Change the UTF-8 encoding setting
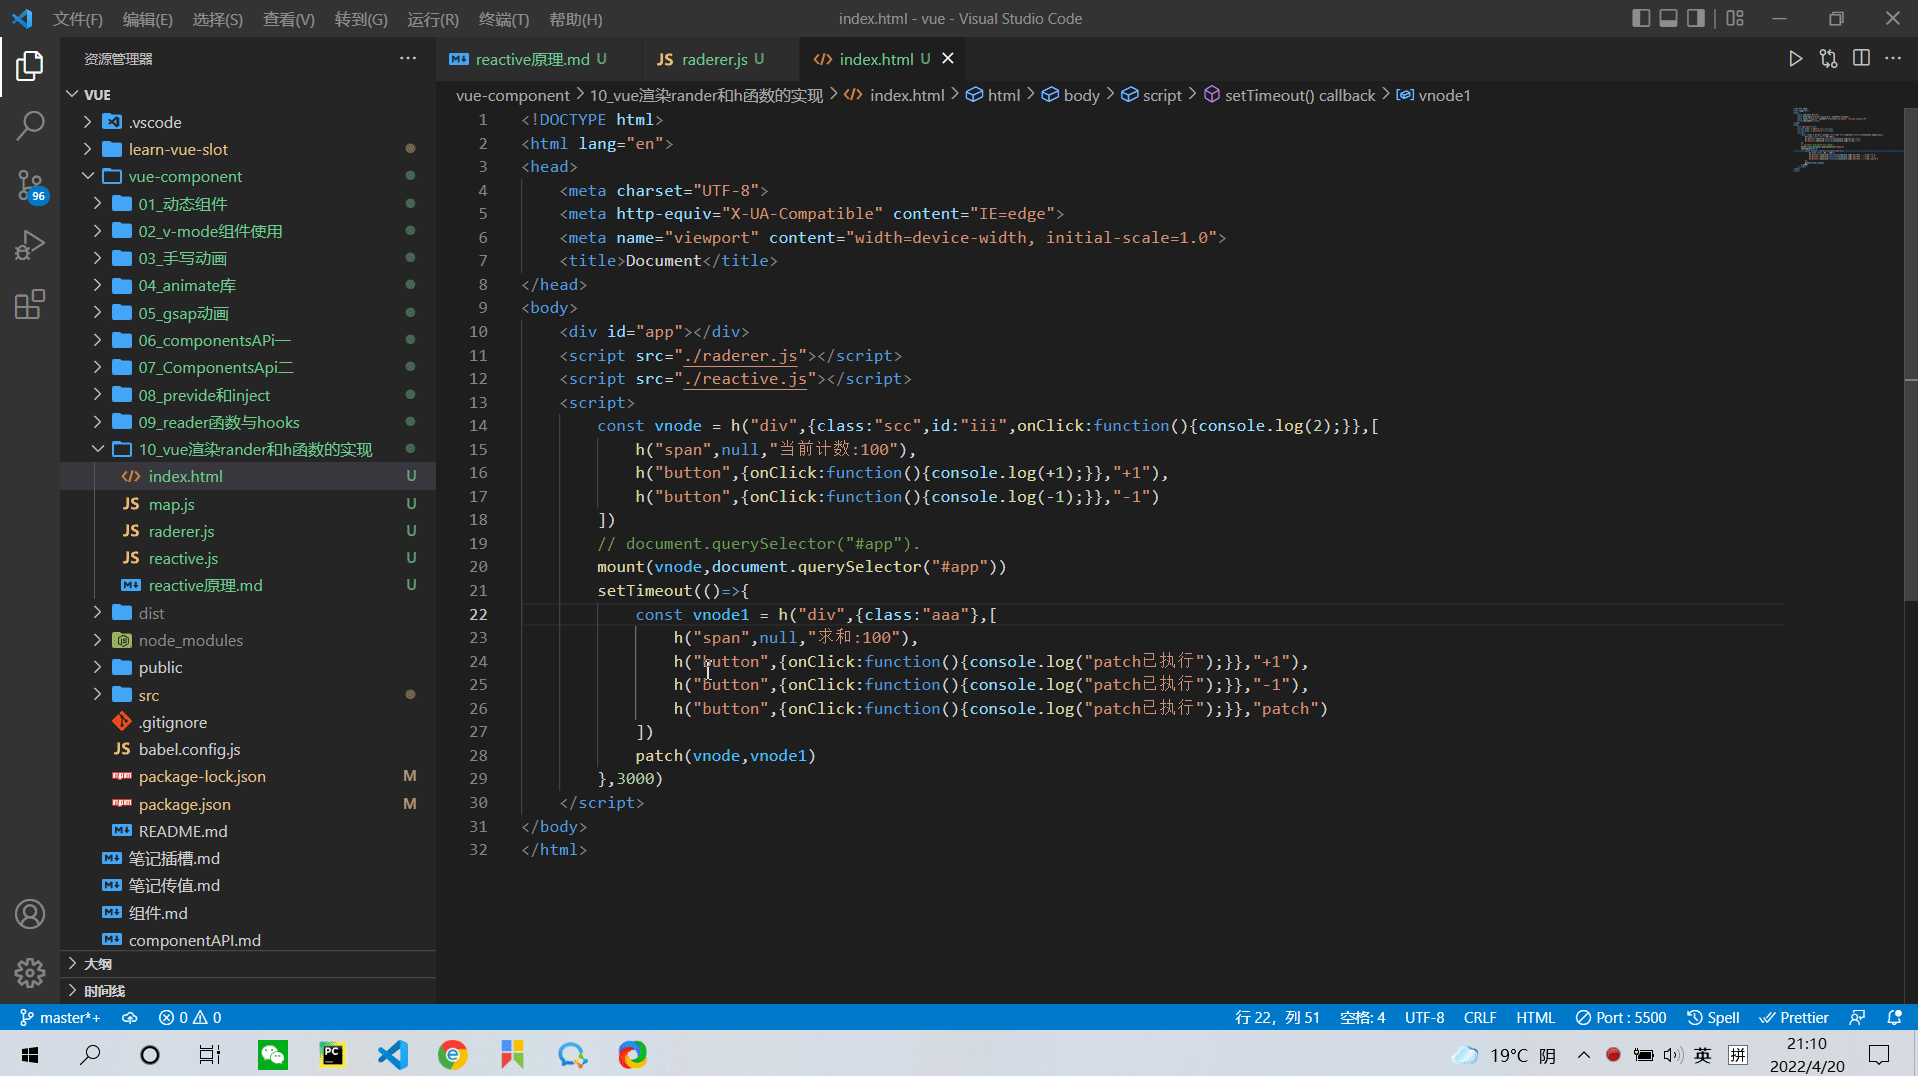 tap(1424, 1017)
